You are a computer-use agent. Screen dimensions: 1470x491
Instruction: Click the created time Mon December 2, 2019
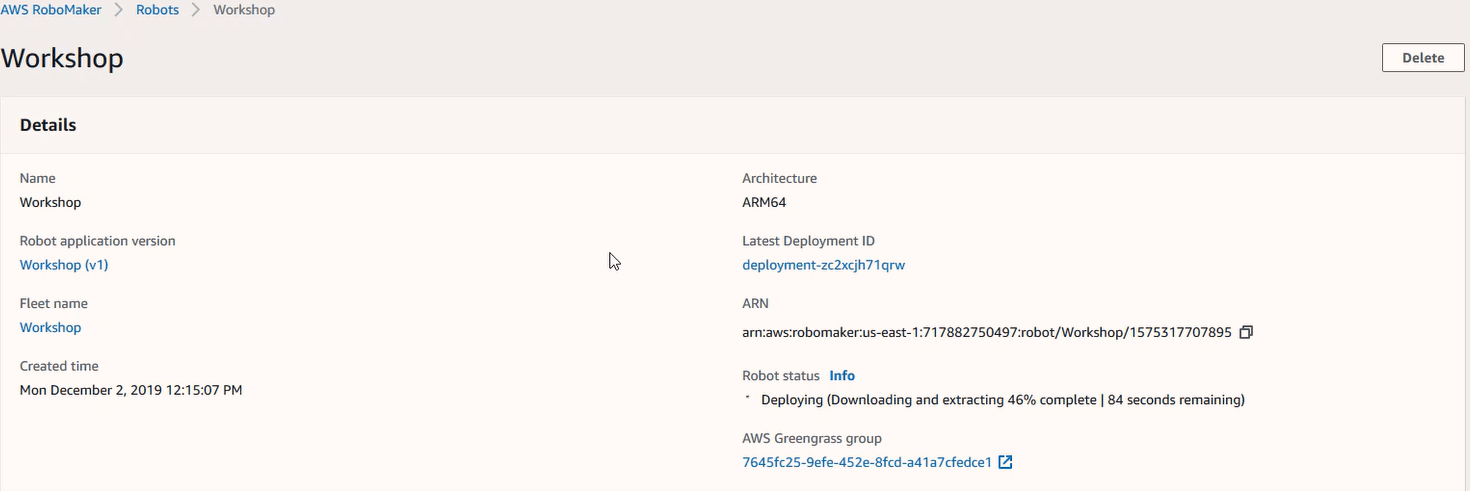pyautogui.click(x=131, y=390)
